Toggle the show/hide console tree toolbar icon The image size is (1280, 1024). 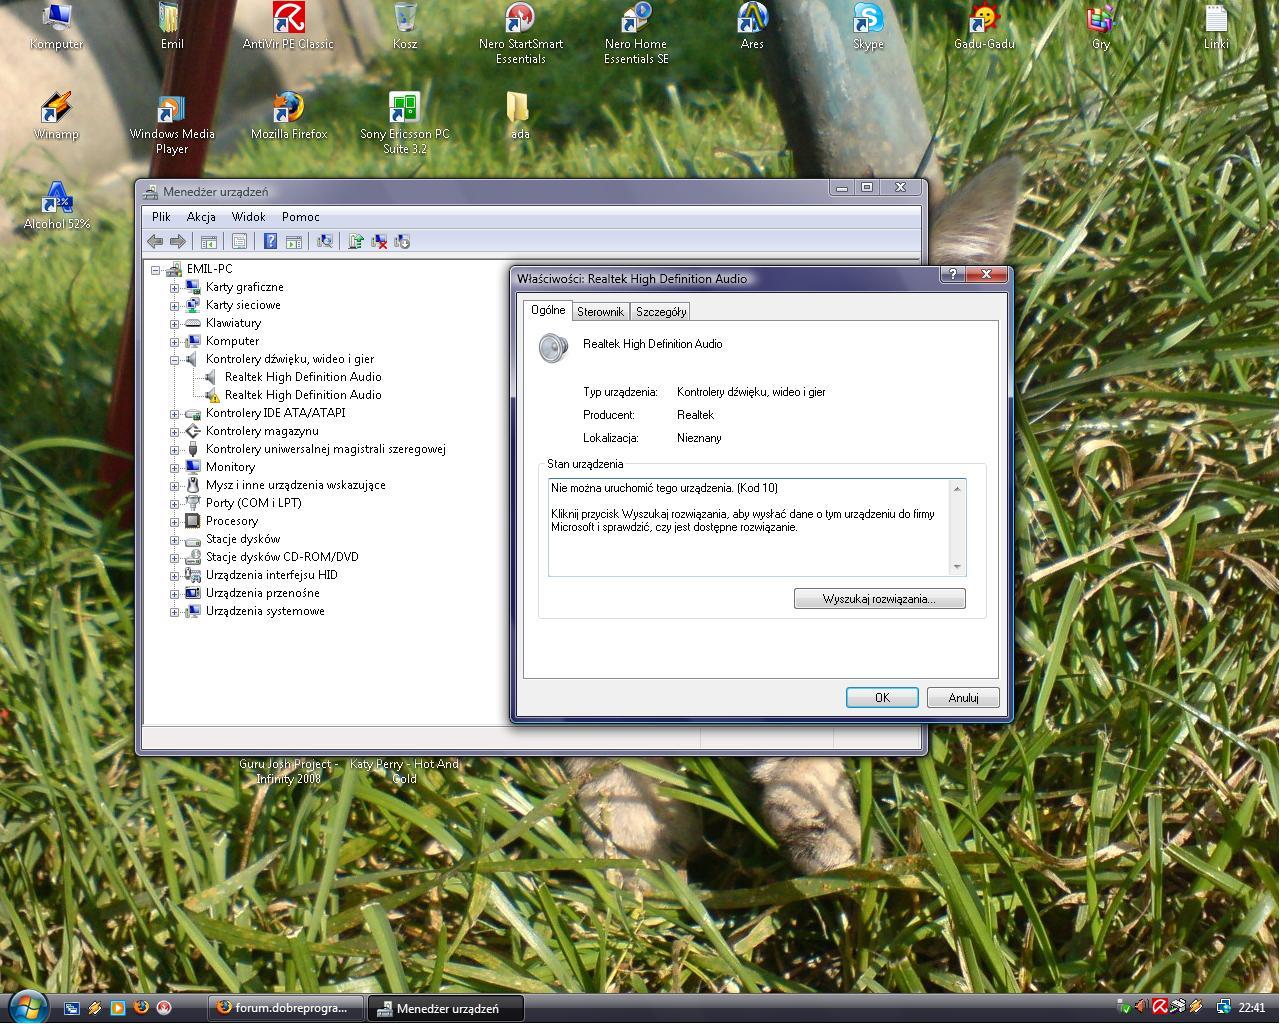(x=209, y=241)
